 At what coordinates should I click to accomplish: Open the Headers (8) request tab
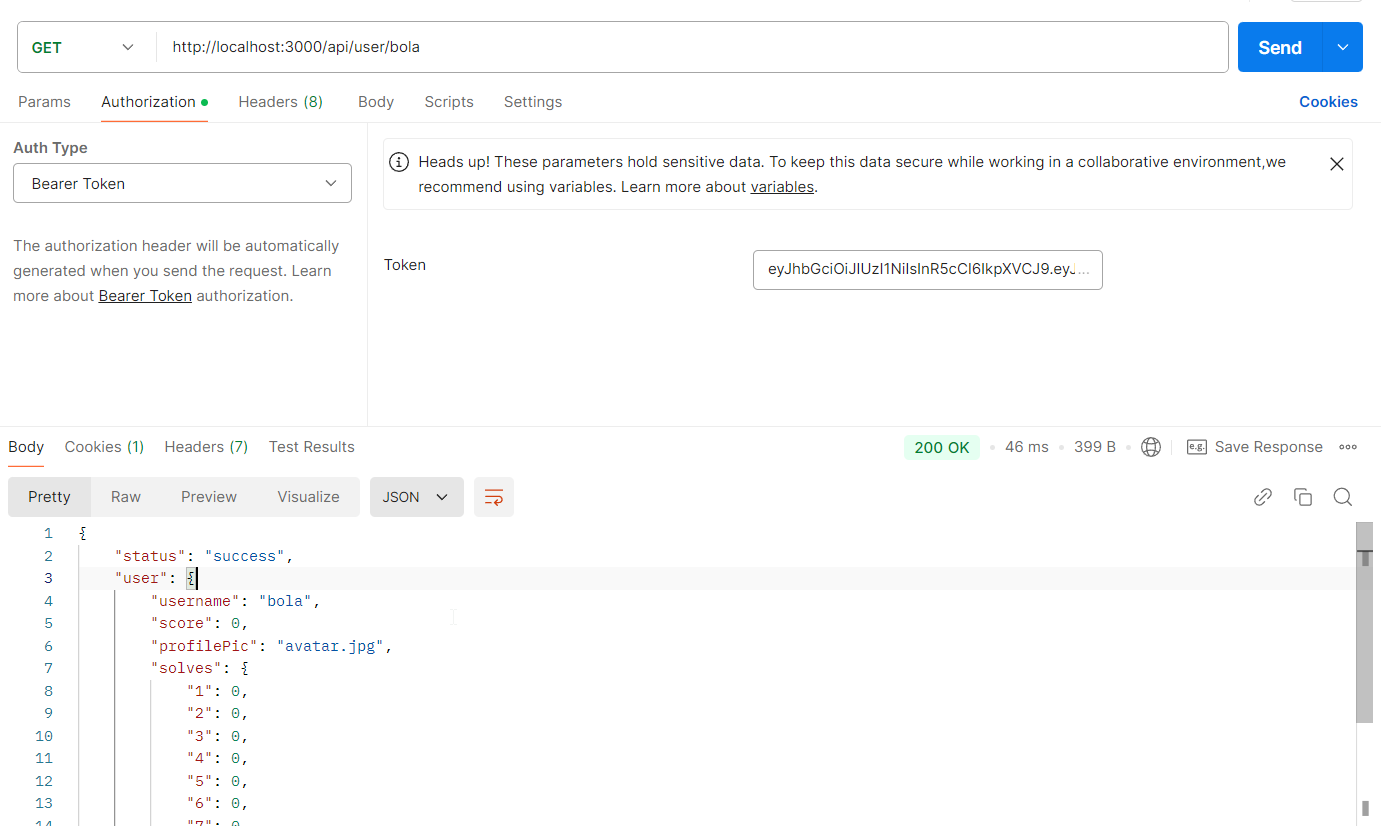280,102
